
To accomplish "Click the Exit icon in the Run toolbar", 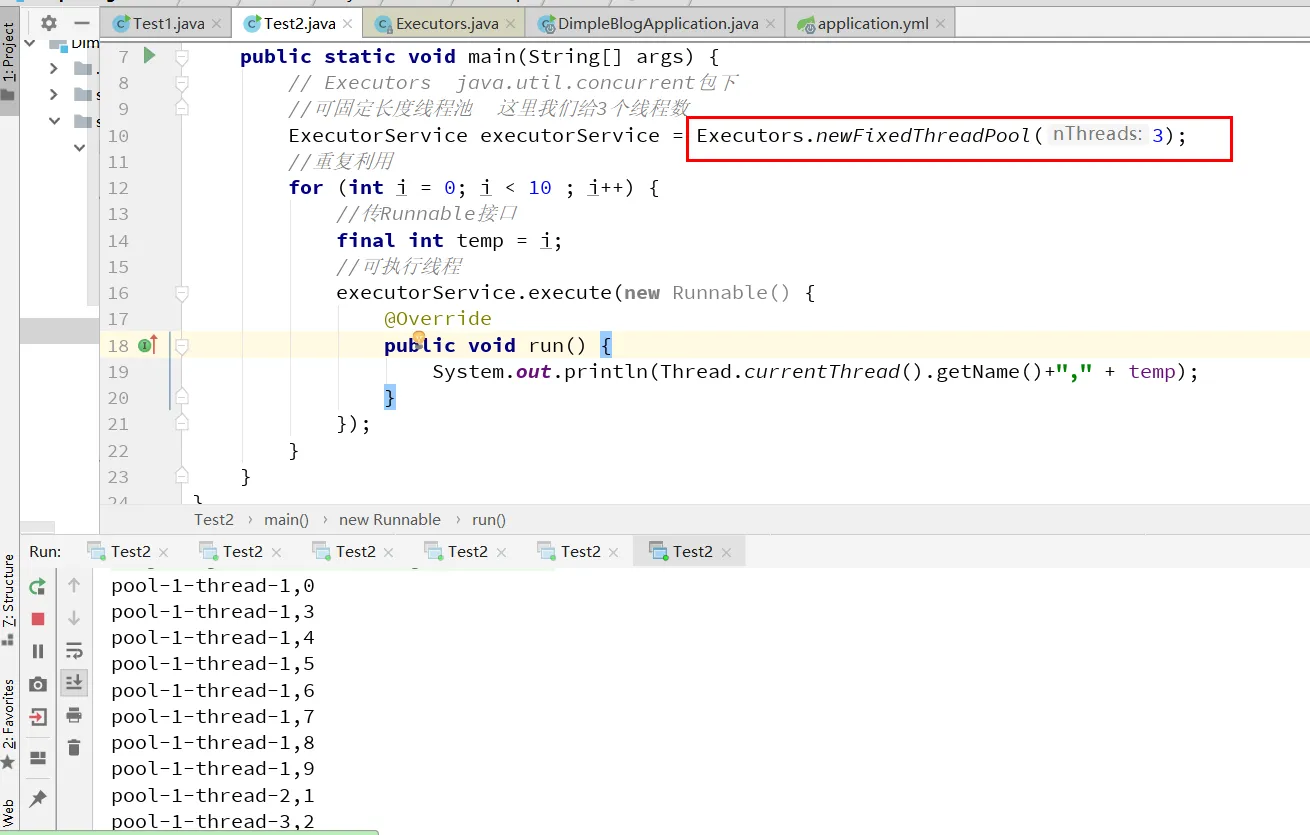I will (x=38, y=717).
